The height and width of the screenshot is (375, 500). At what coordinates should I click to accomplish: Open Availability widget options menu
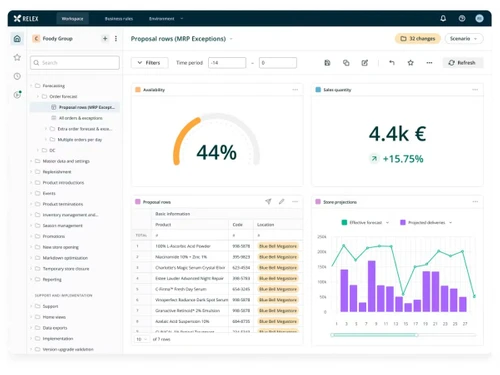point(295,90)
